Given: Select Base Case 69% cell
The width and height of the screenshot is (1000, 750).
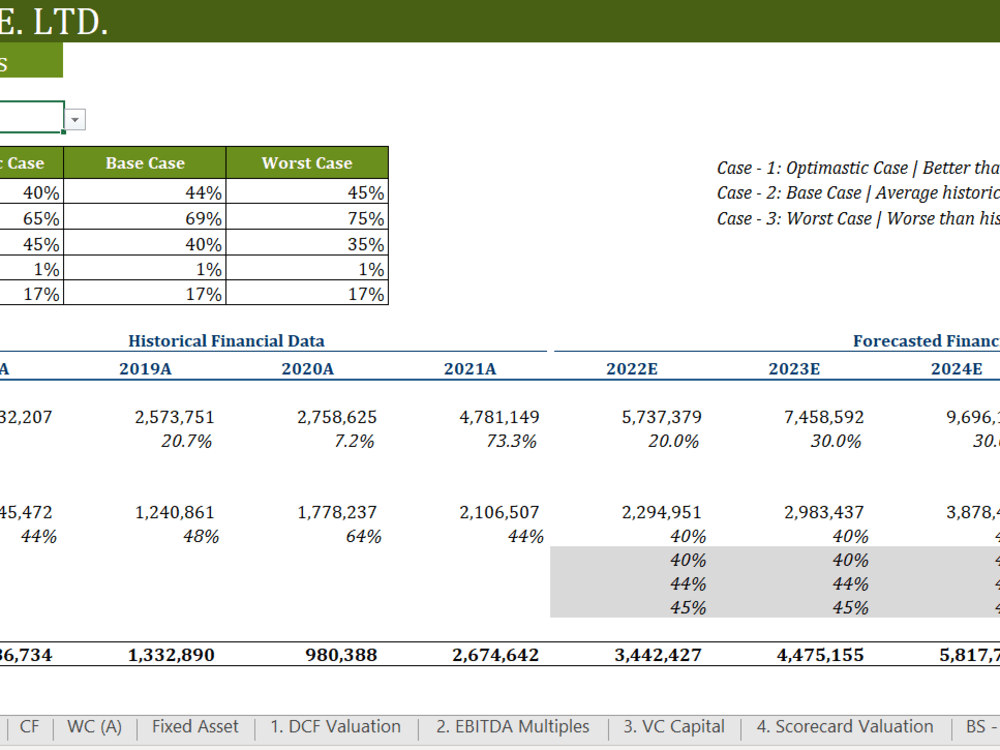Looking at the screenshot, I should tap(145, 217).
